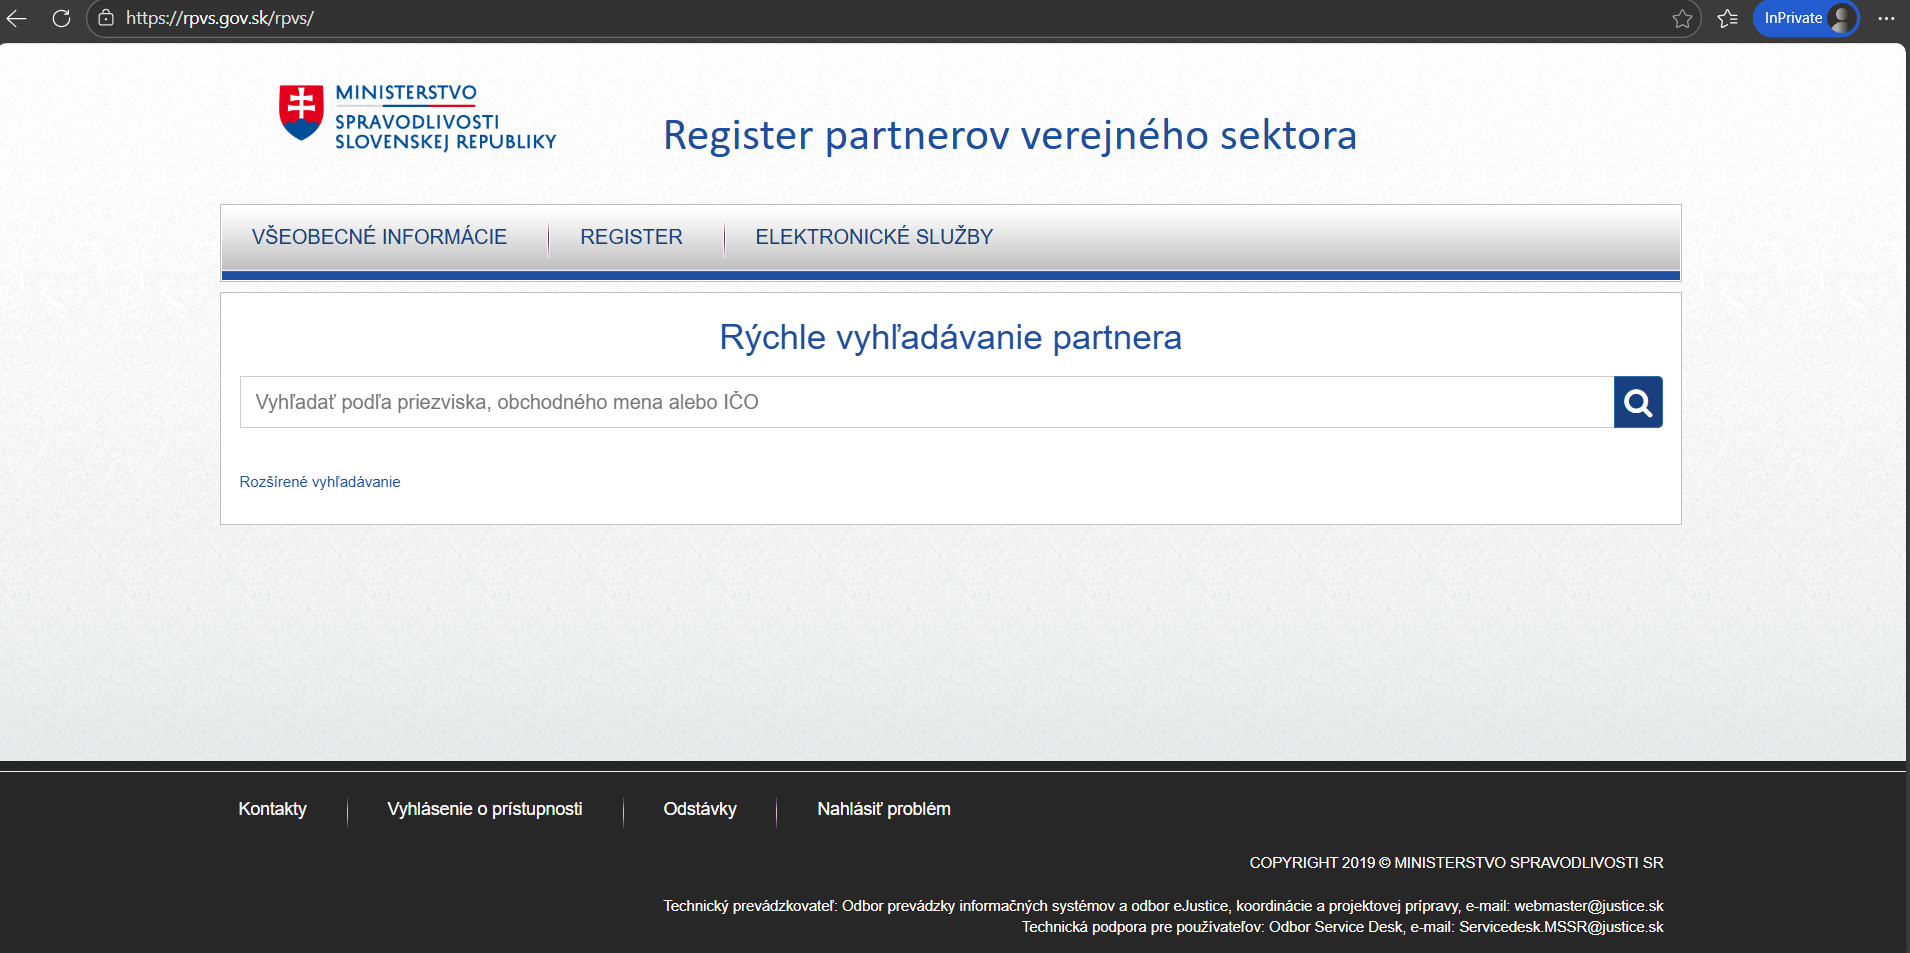
Task: Reload the page with refresh icon
Action: (61, 18)
